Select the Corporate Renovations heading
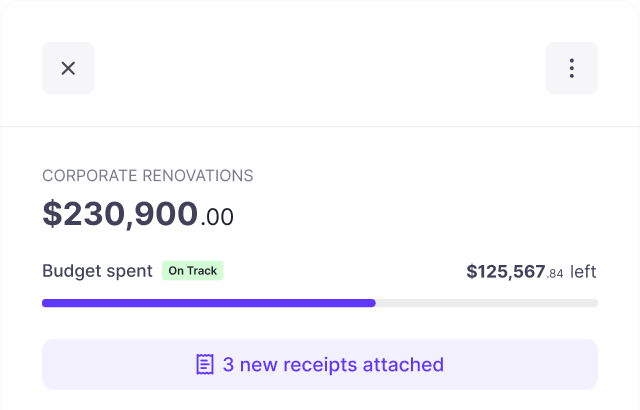This screenshot has height=410, width=640. click(148, 176)
